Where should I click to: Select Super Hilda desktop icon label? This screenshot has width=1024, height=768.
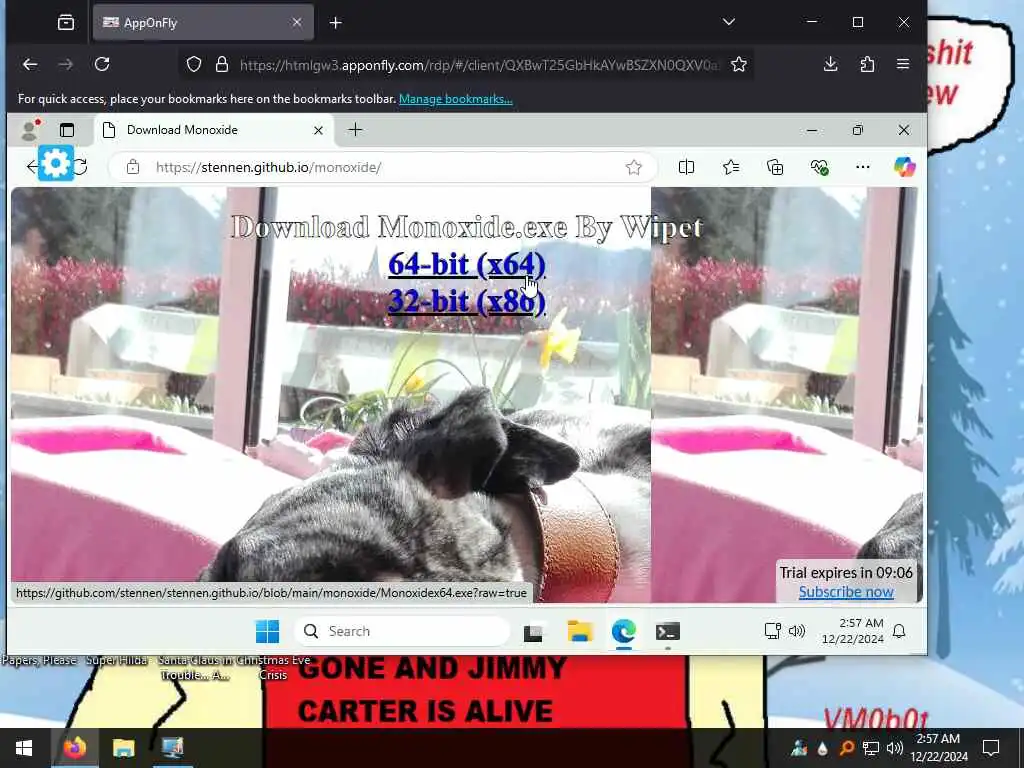pos(116,660)
